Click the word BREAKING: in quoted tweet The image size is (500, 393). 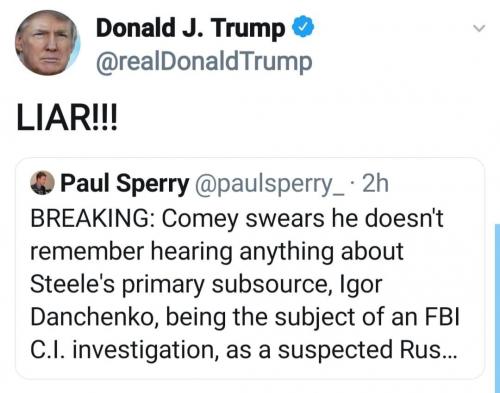coord(93,218)
